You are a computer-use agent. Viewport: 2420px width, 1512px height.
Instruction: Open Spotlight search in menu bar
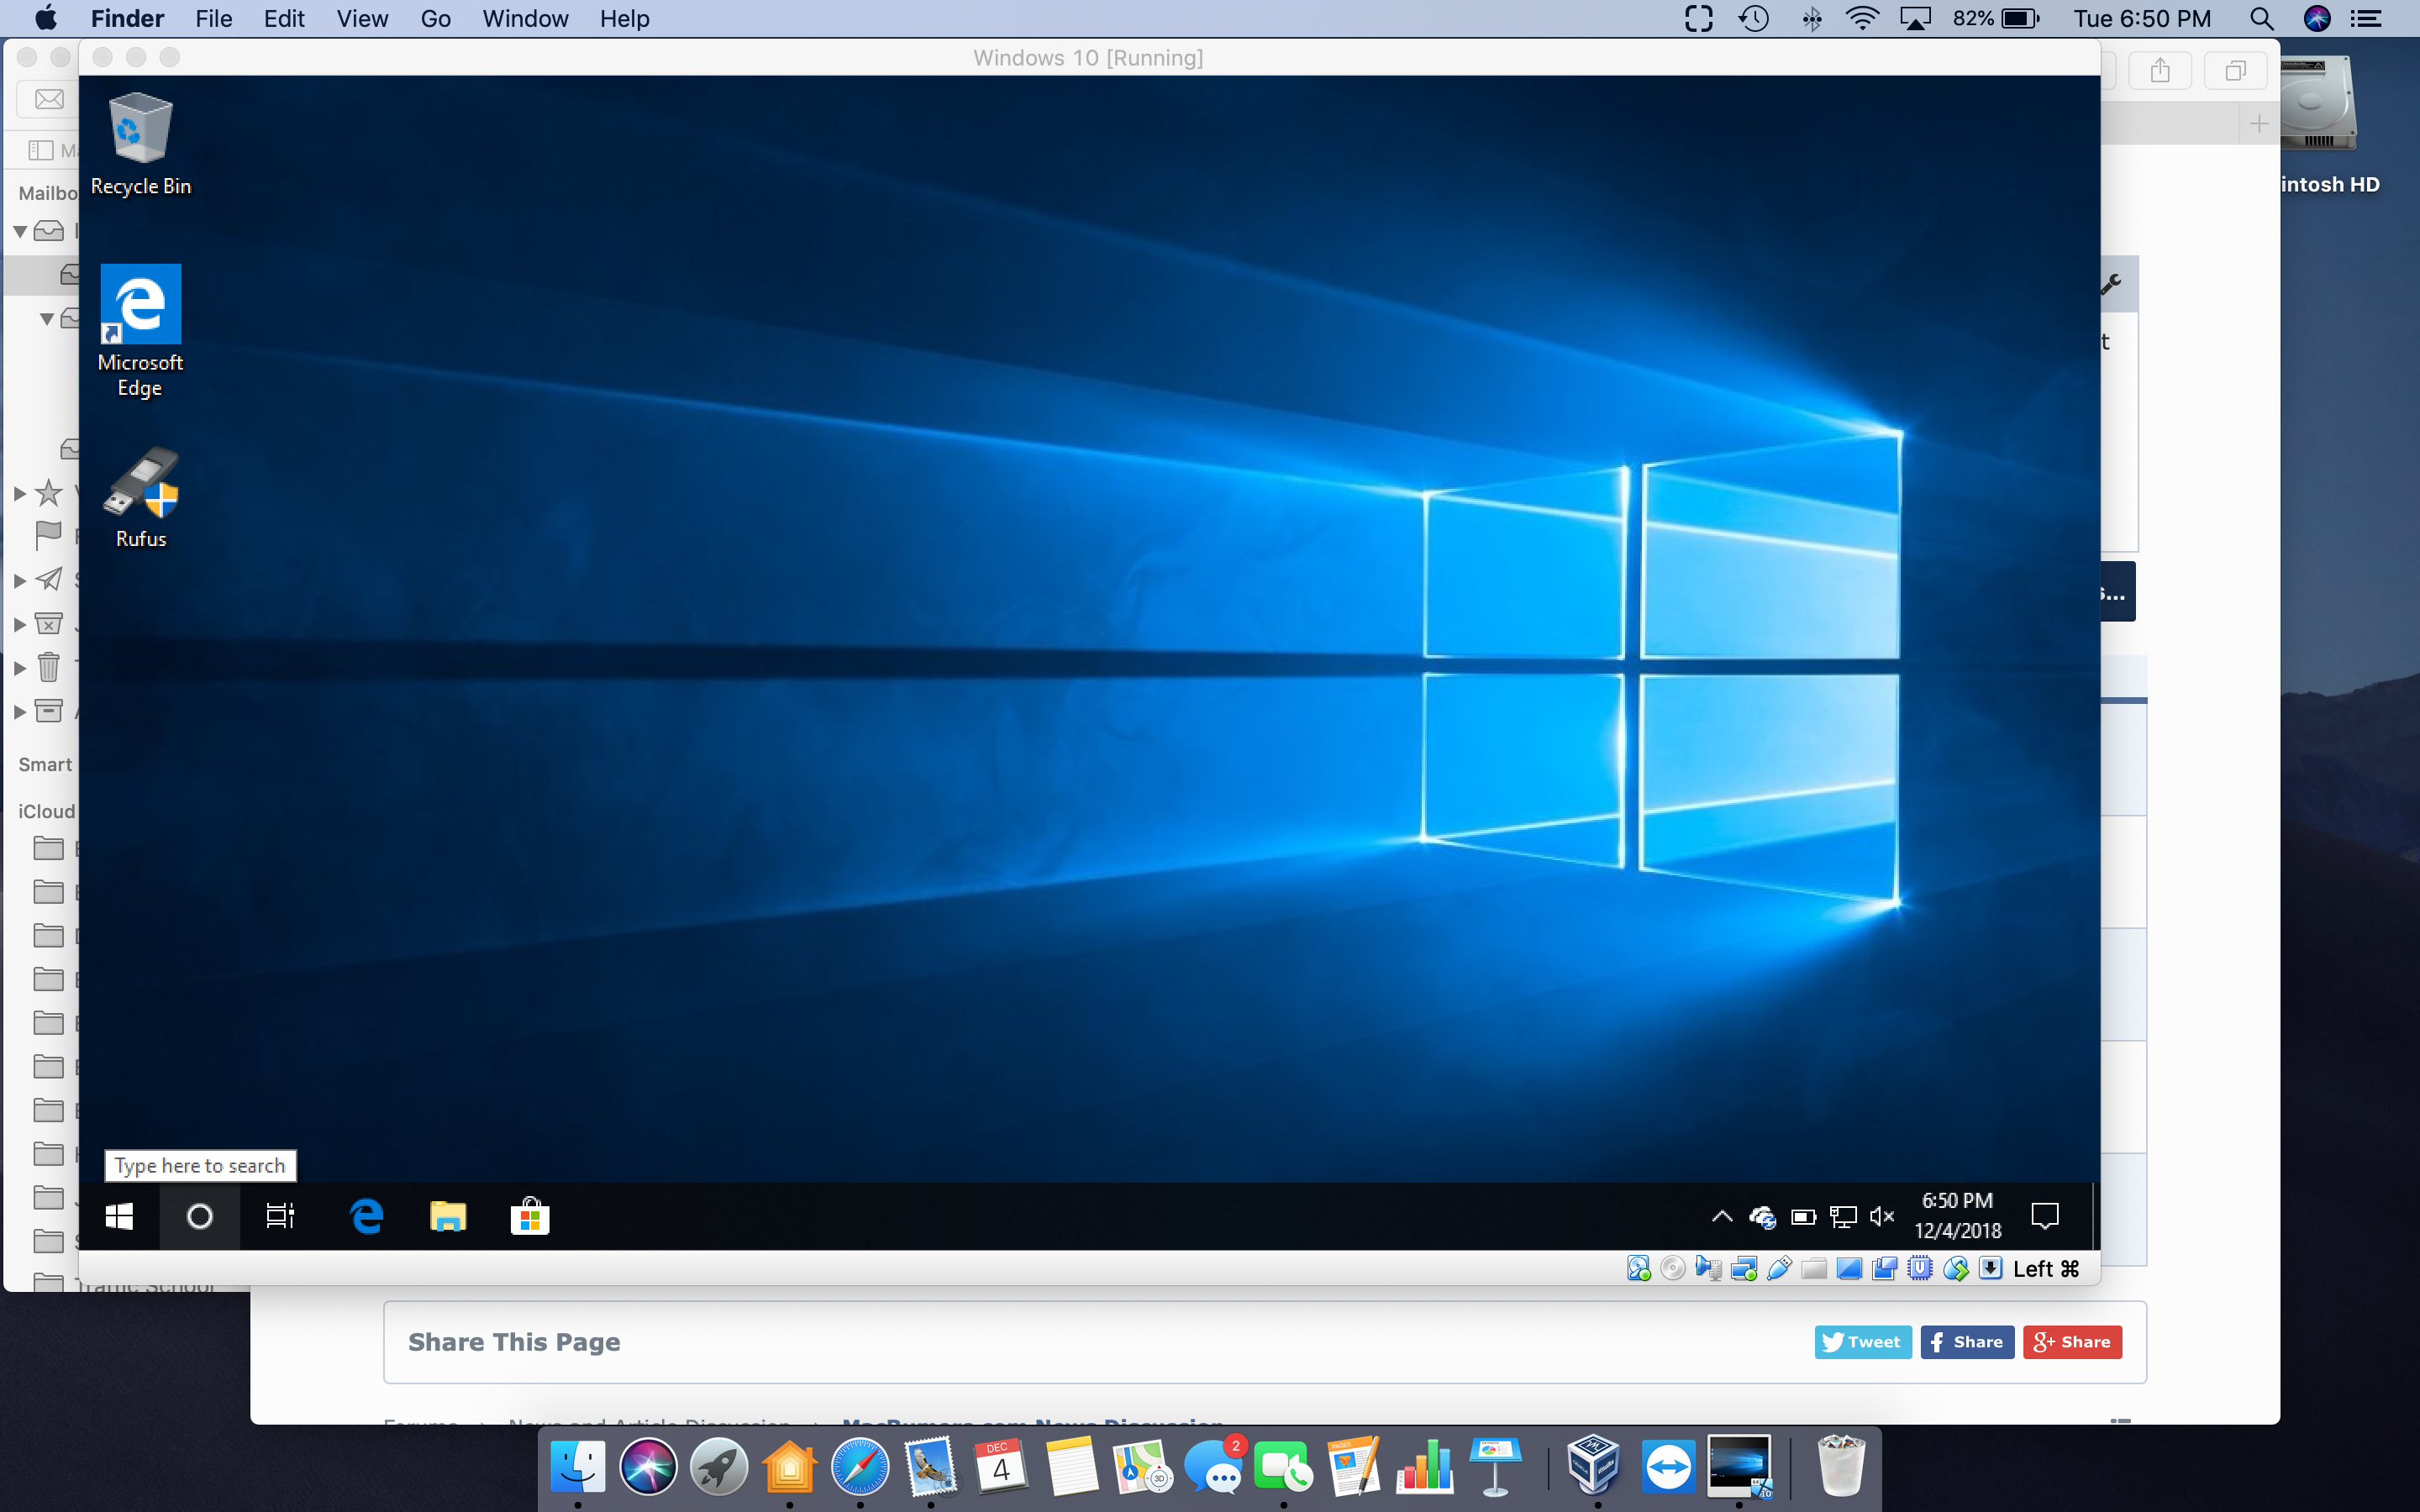pyautogui.click(x=2262, y=18)
